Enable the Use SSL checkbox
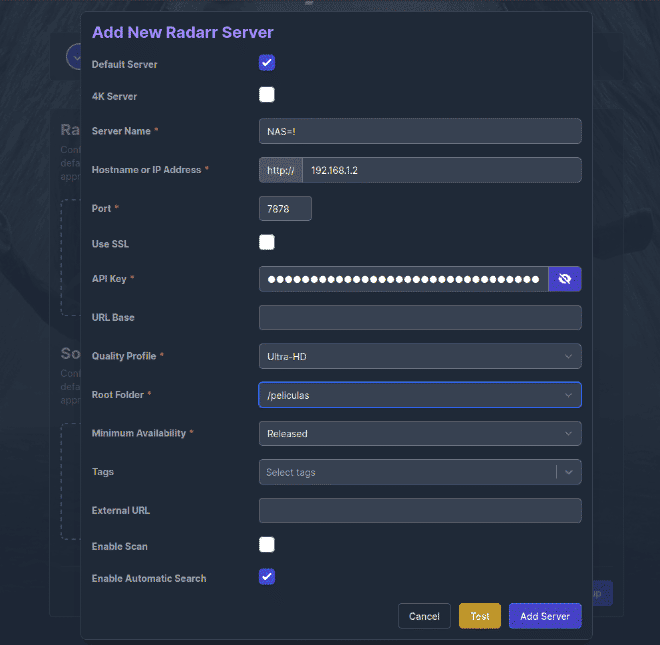Viewport: 660px width, 645px height. pyautogui.click(x=267, y=242)
